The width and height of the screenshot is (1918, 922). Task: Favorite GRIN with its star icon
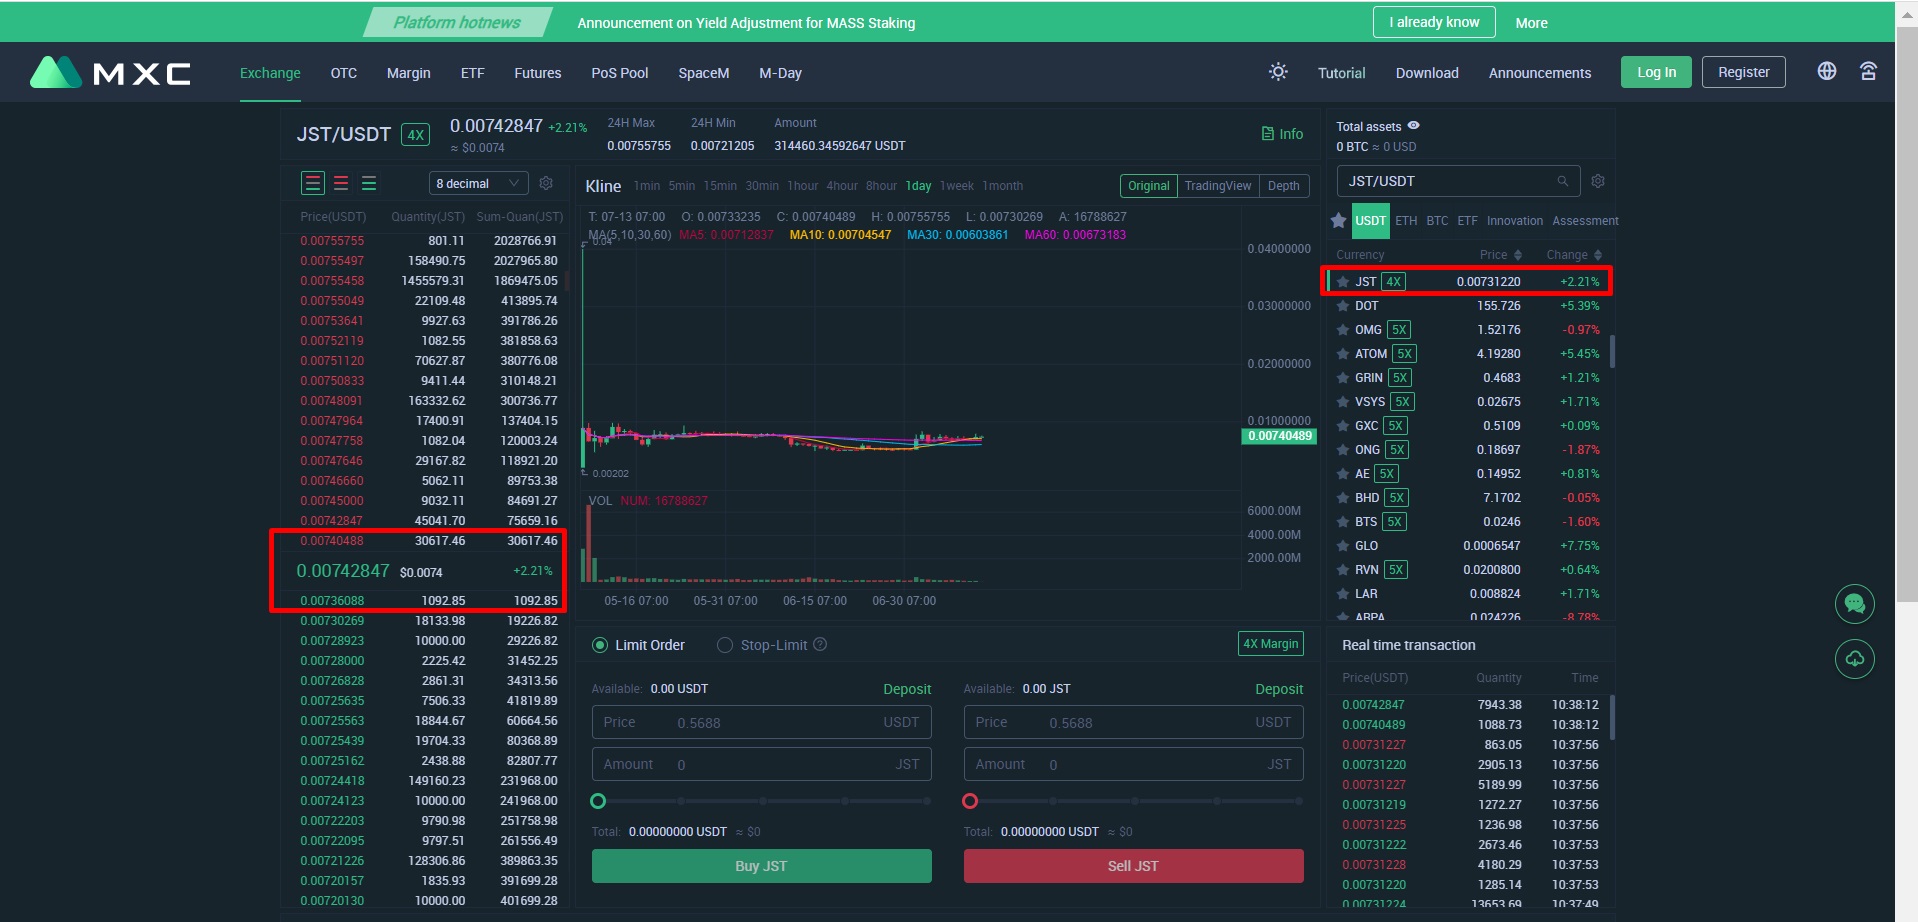(x=1343, y=378)
